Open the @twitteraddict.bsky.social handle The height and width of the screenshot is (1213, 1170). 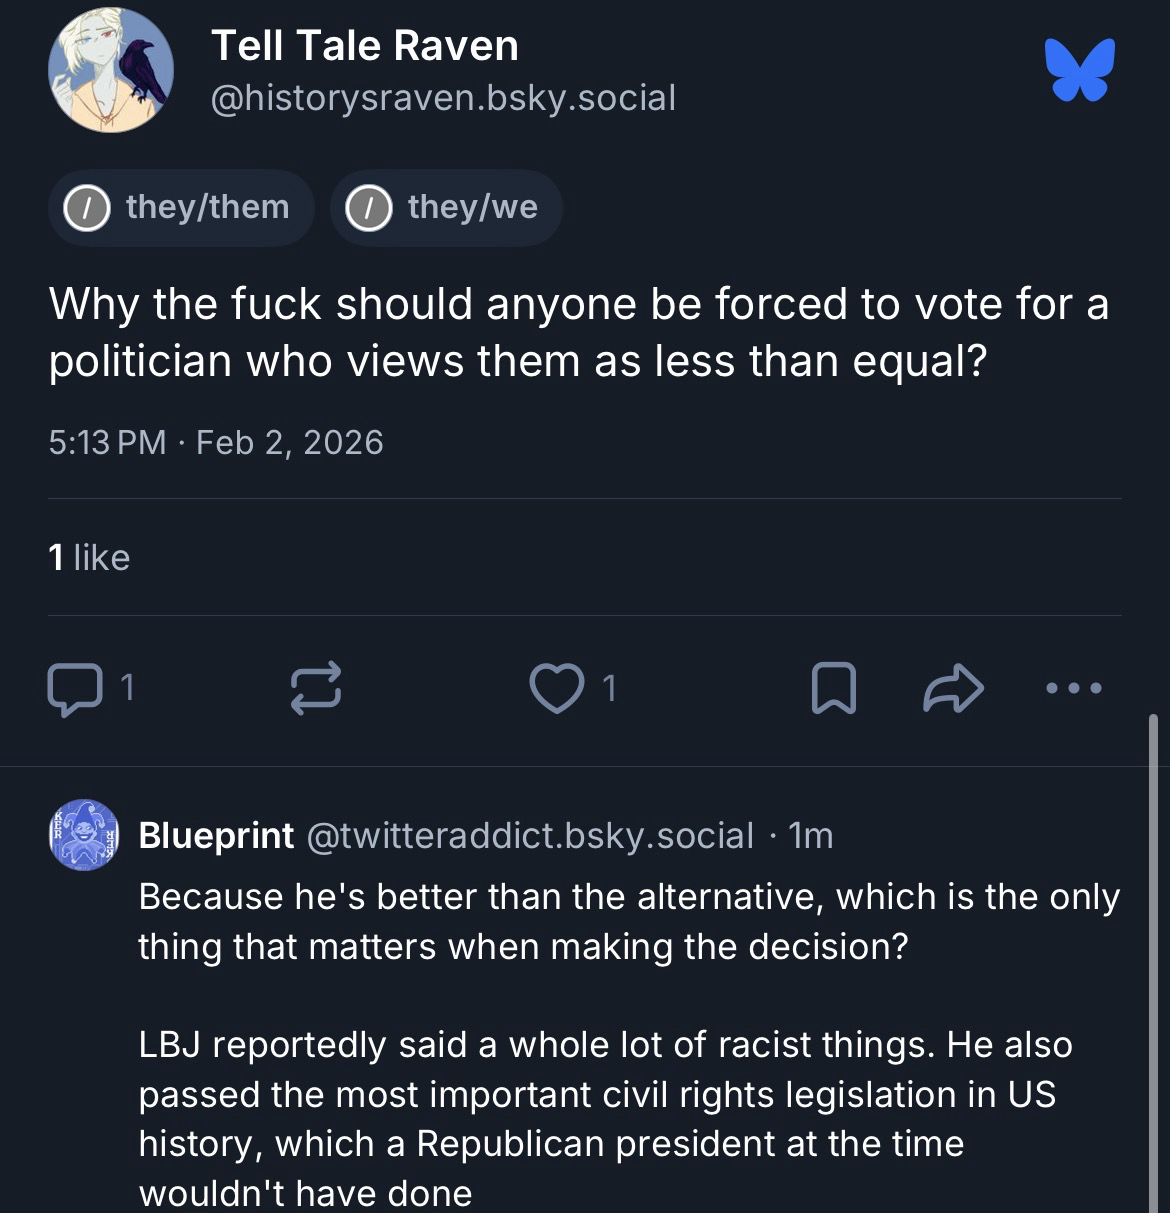[x=529, y=835]
